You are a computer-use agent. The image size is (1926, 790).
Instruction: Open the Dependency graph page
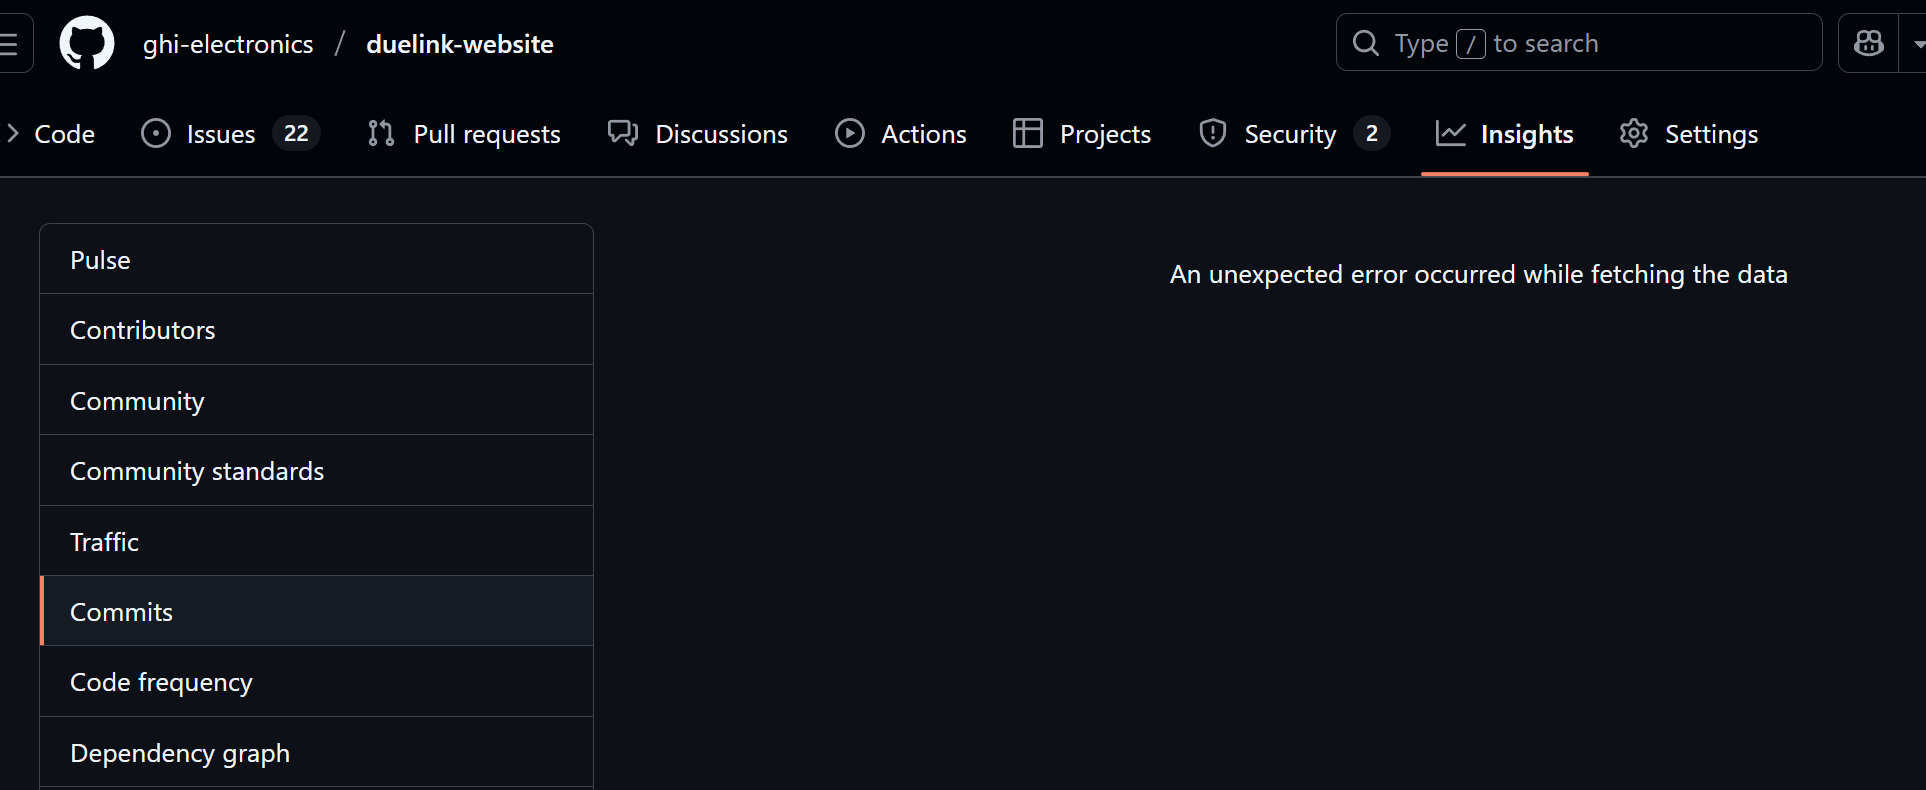(x=180, y=753)
